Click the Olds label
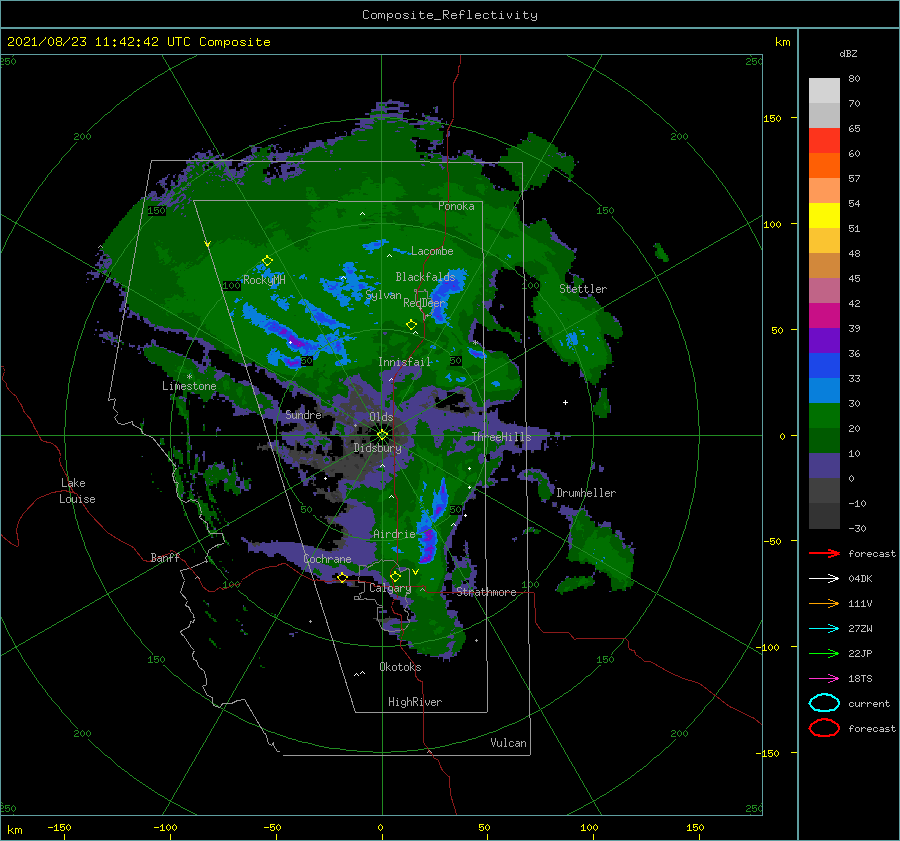900x841 pixels. tap(381, 417)
